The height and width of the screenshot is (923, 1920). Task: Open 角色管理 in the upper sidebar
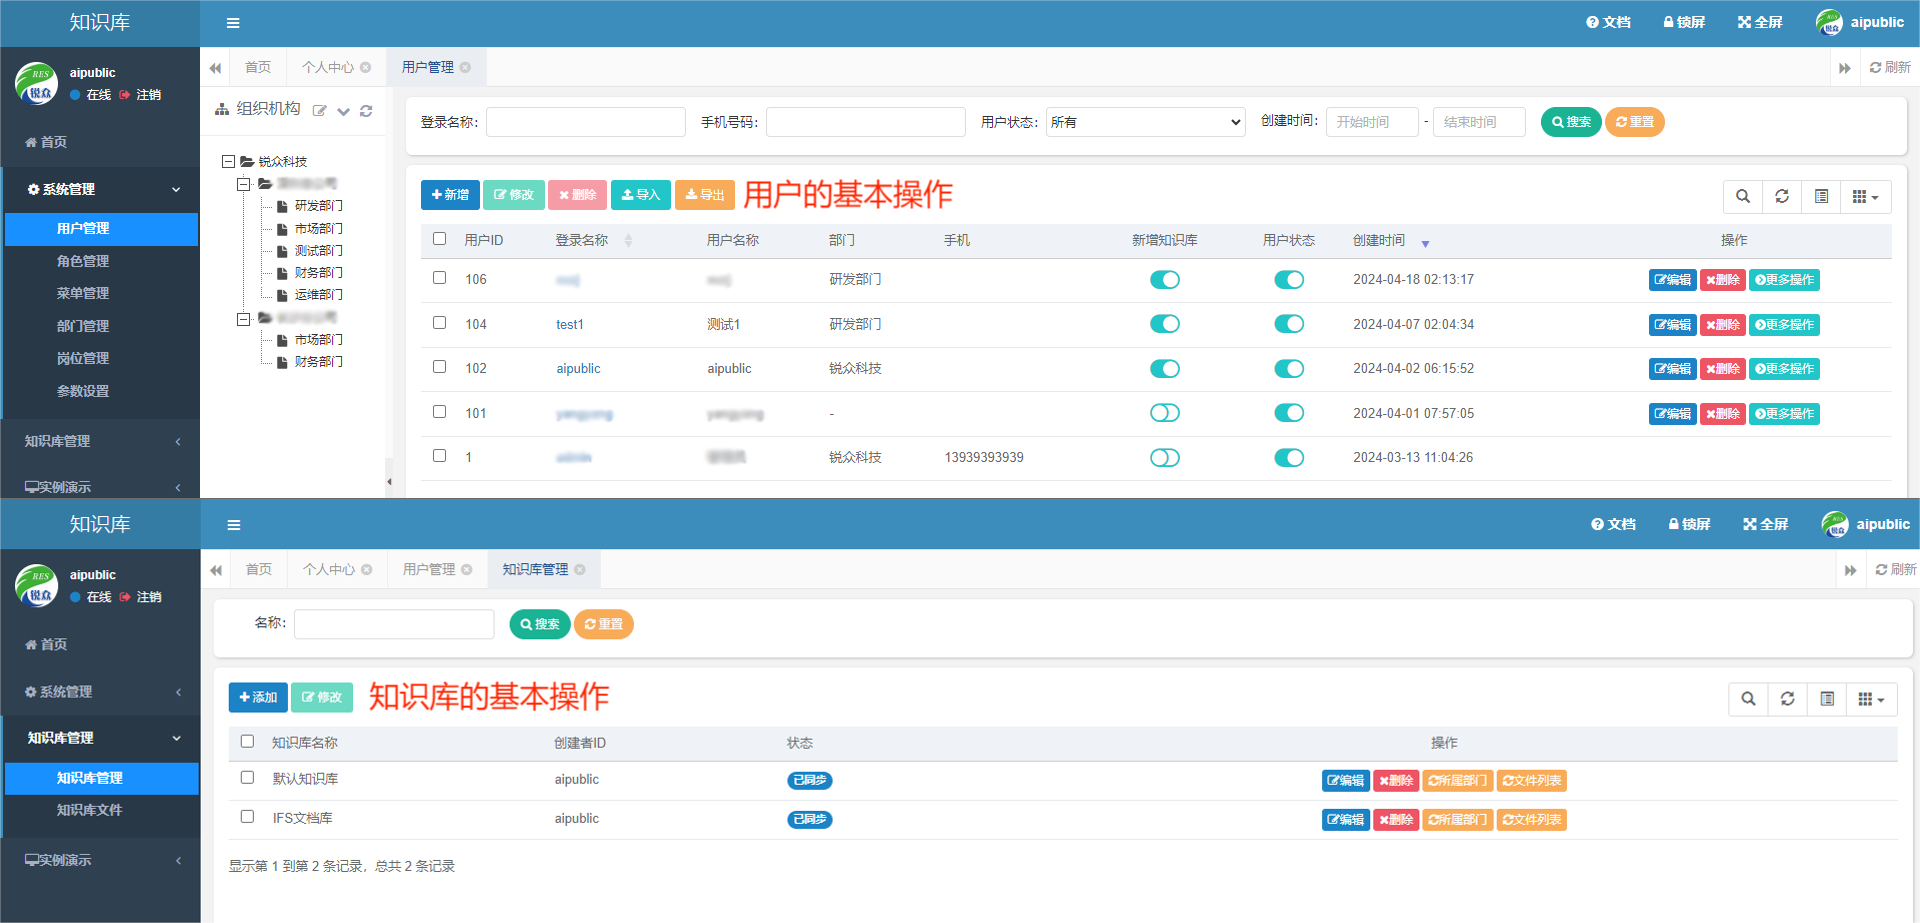pos(83,261)
